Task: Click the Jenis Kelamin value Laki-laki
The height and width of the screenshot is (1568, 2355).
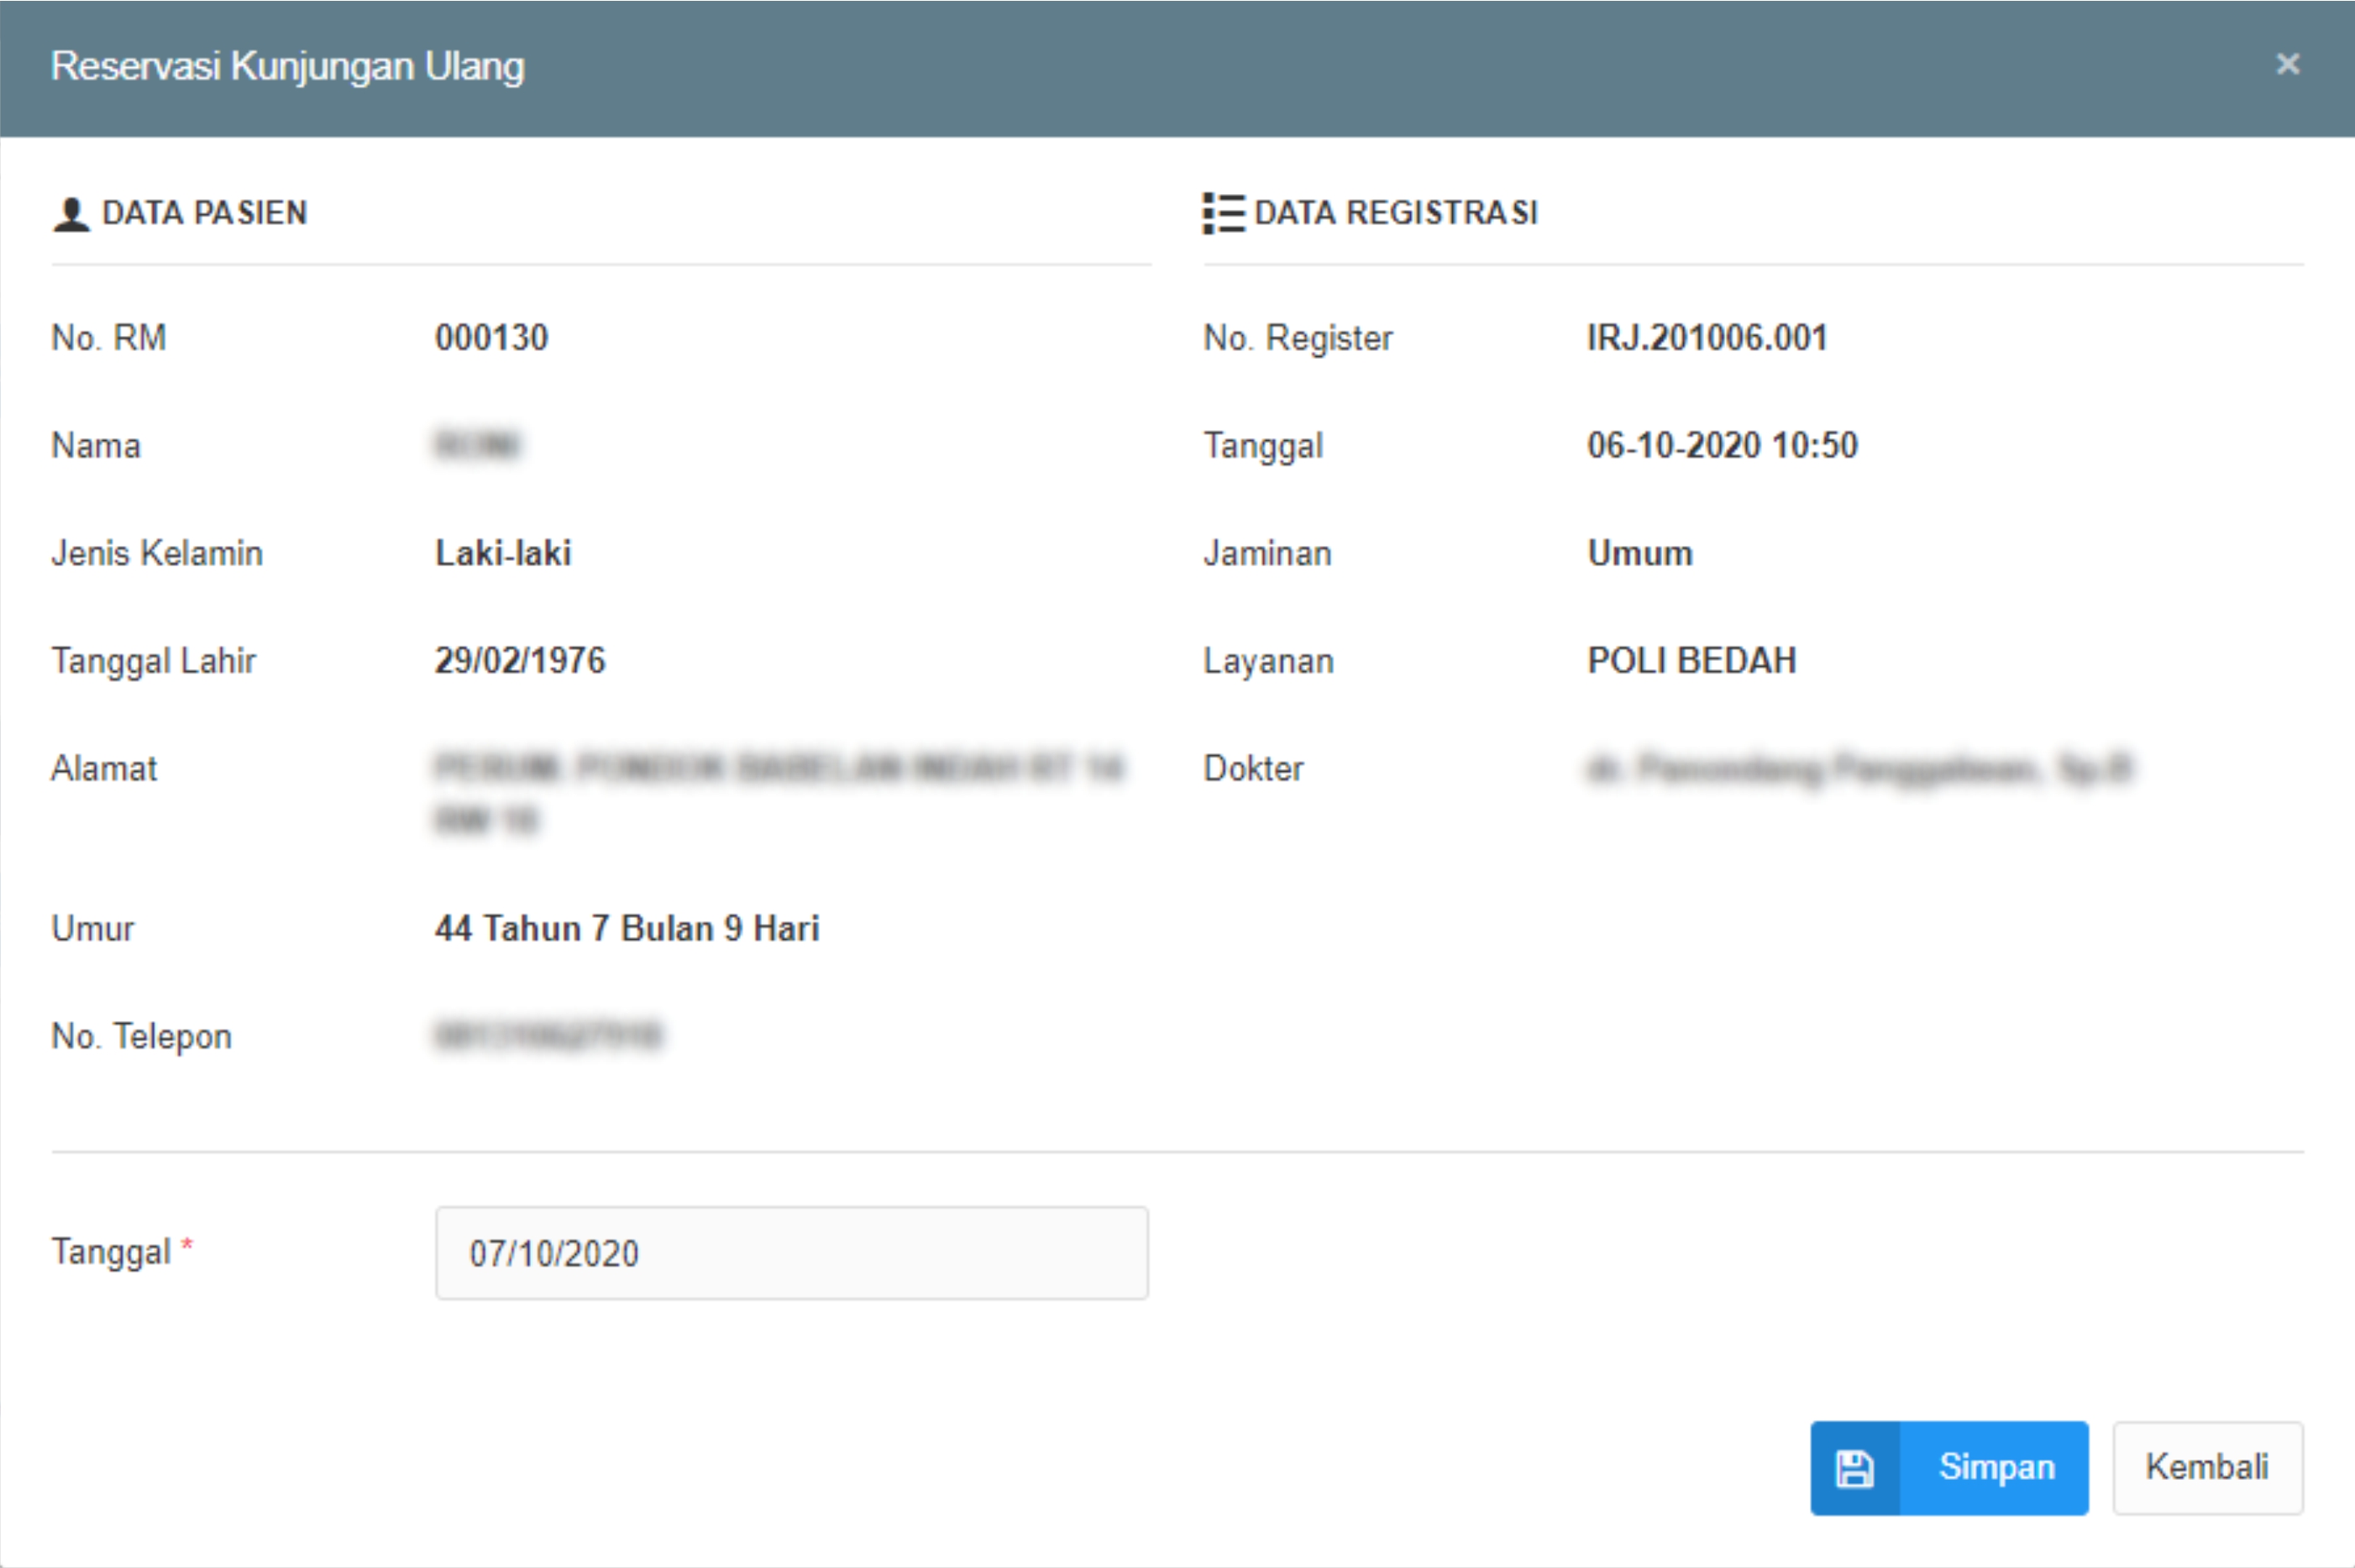Action: [503, 553]
